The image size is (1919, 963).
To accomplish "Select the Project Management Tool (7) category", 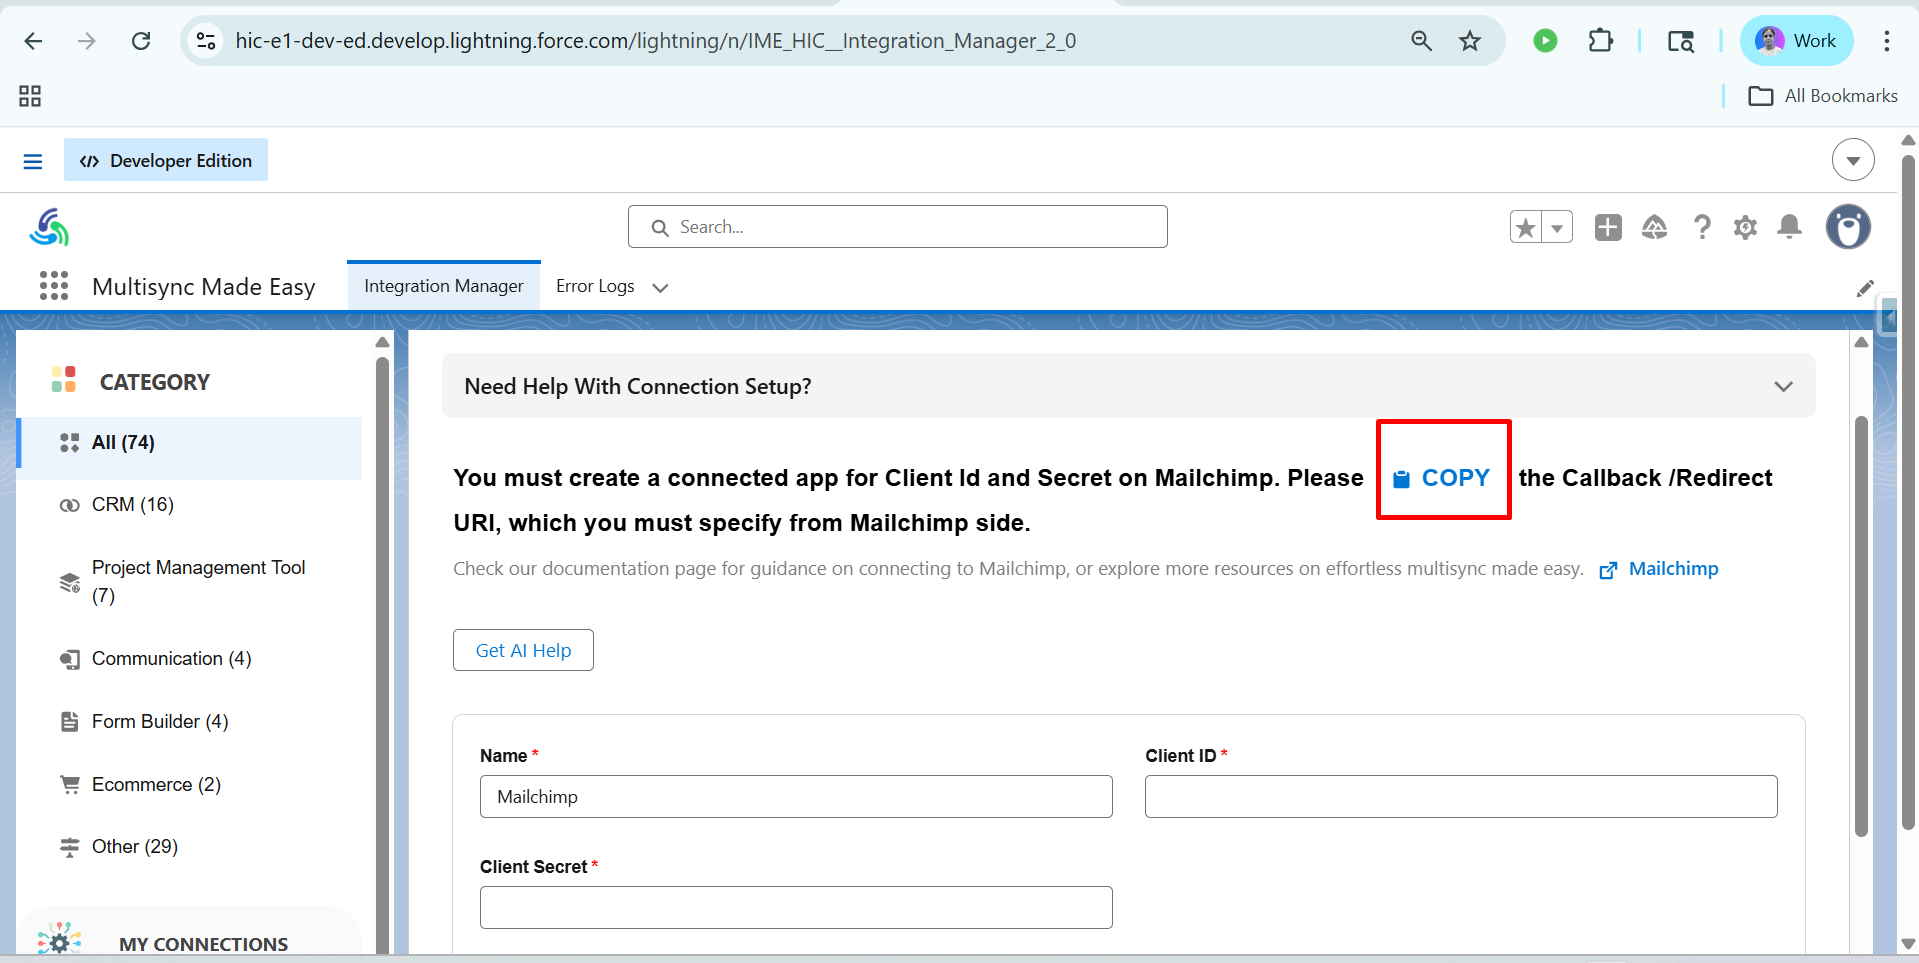I will tap(190, 581).
